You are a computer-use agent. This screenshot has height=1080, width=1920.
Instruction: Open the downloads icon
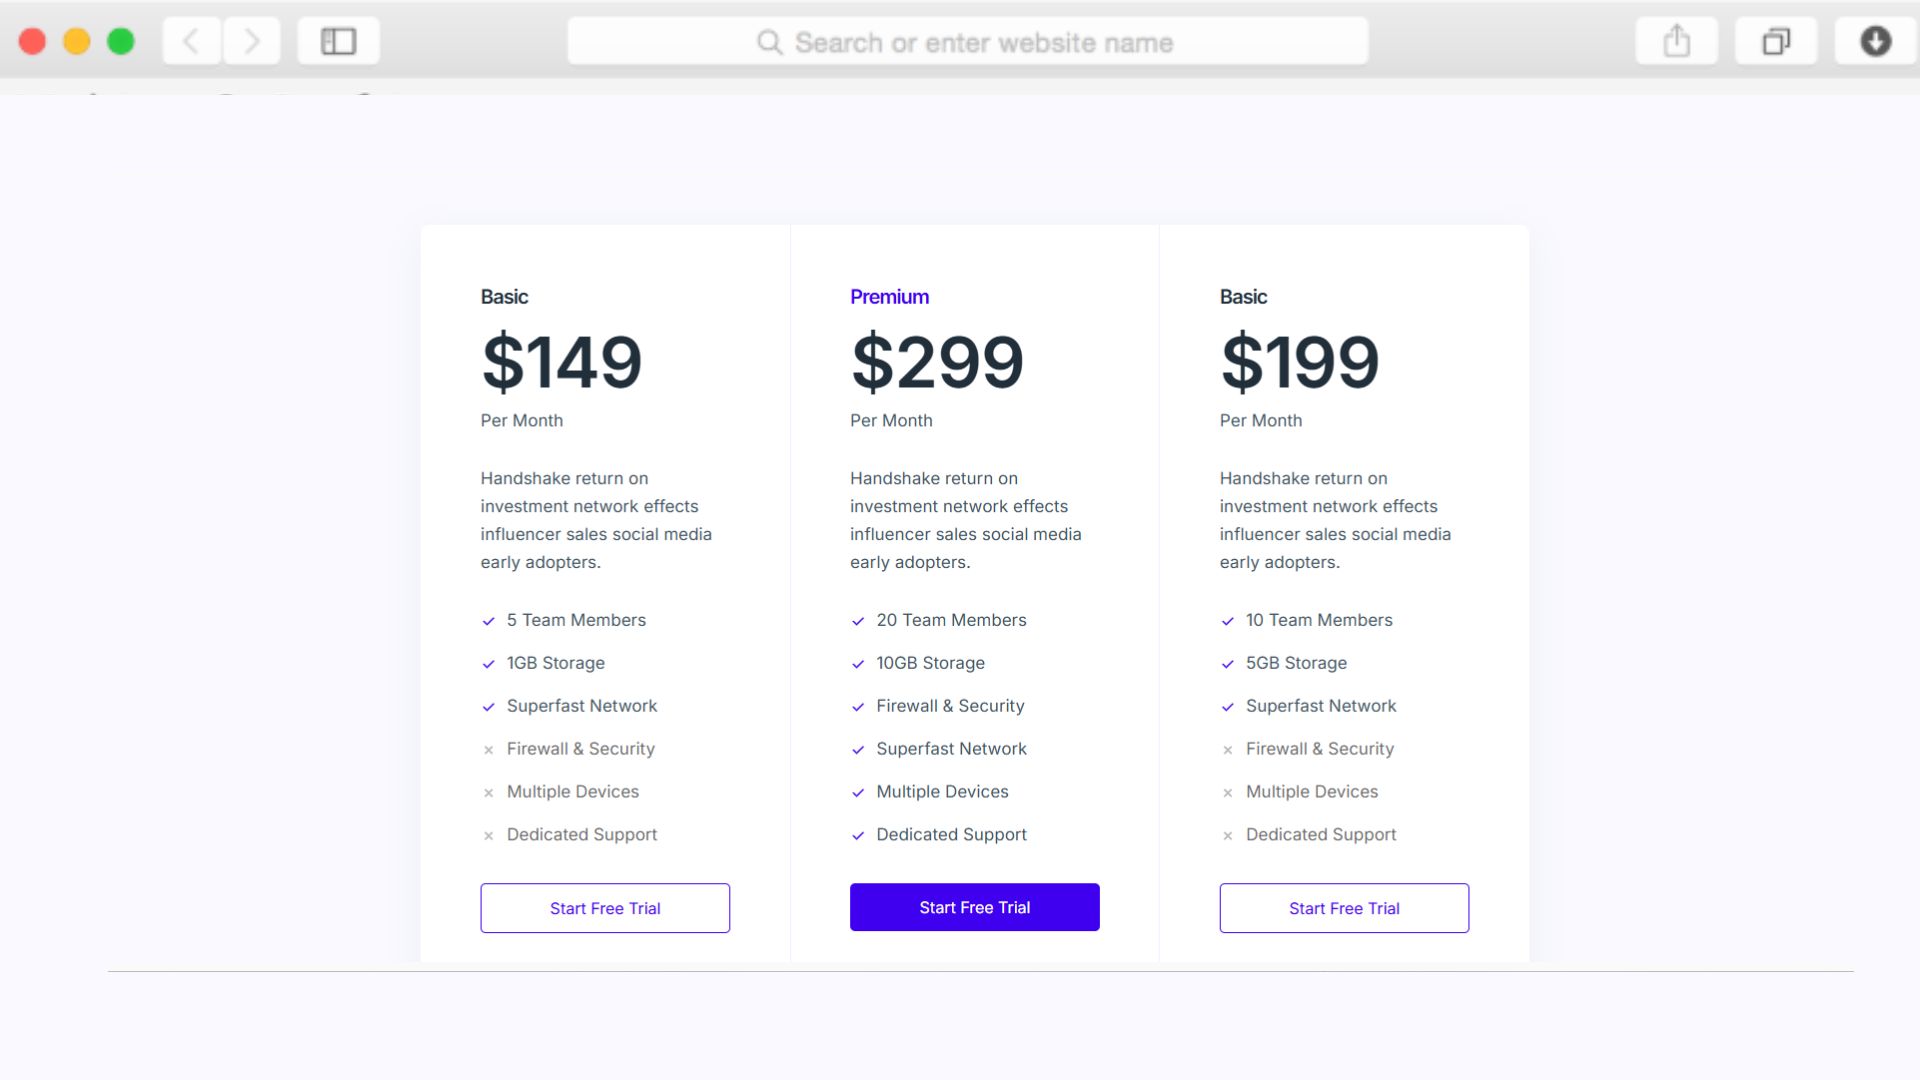coord(1875,42)
